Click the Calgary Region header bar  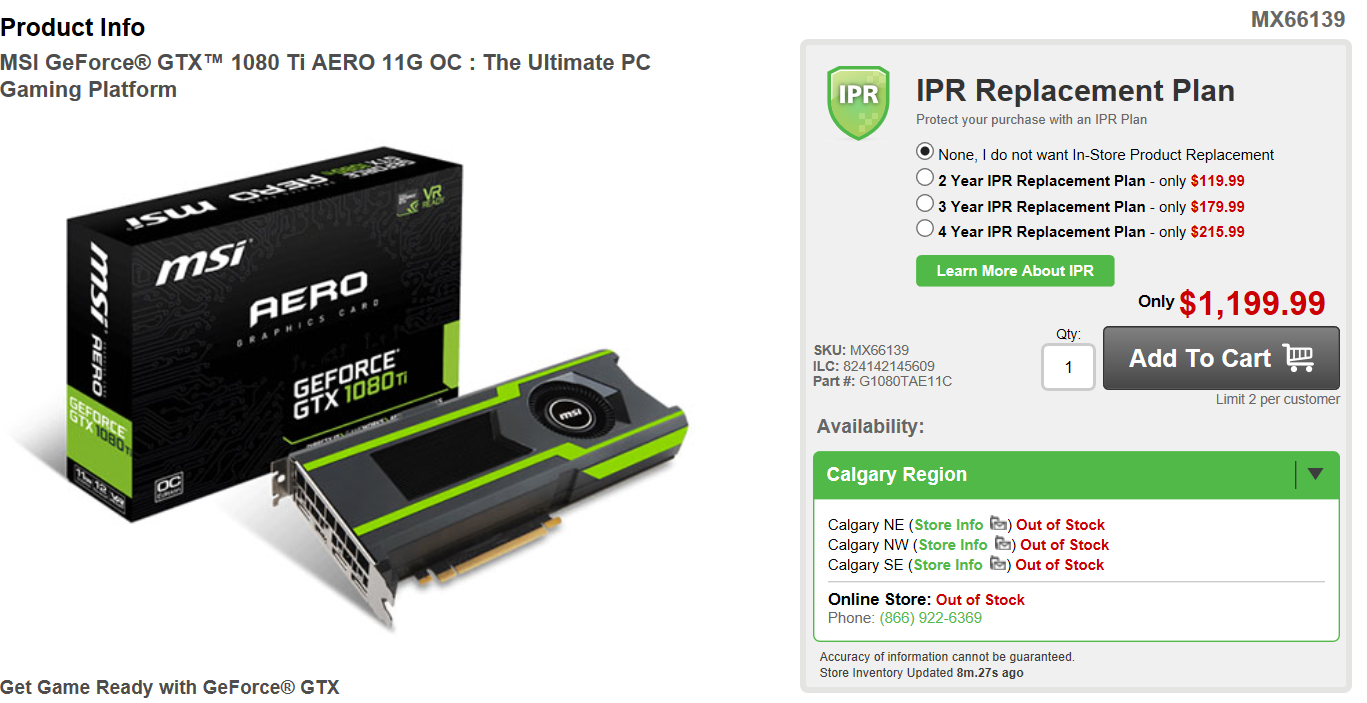[1076, 475]
